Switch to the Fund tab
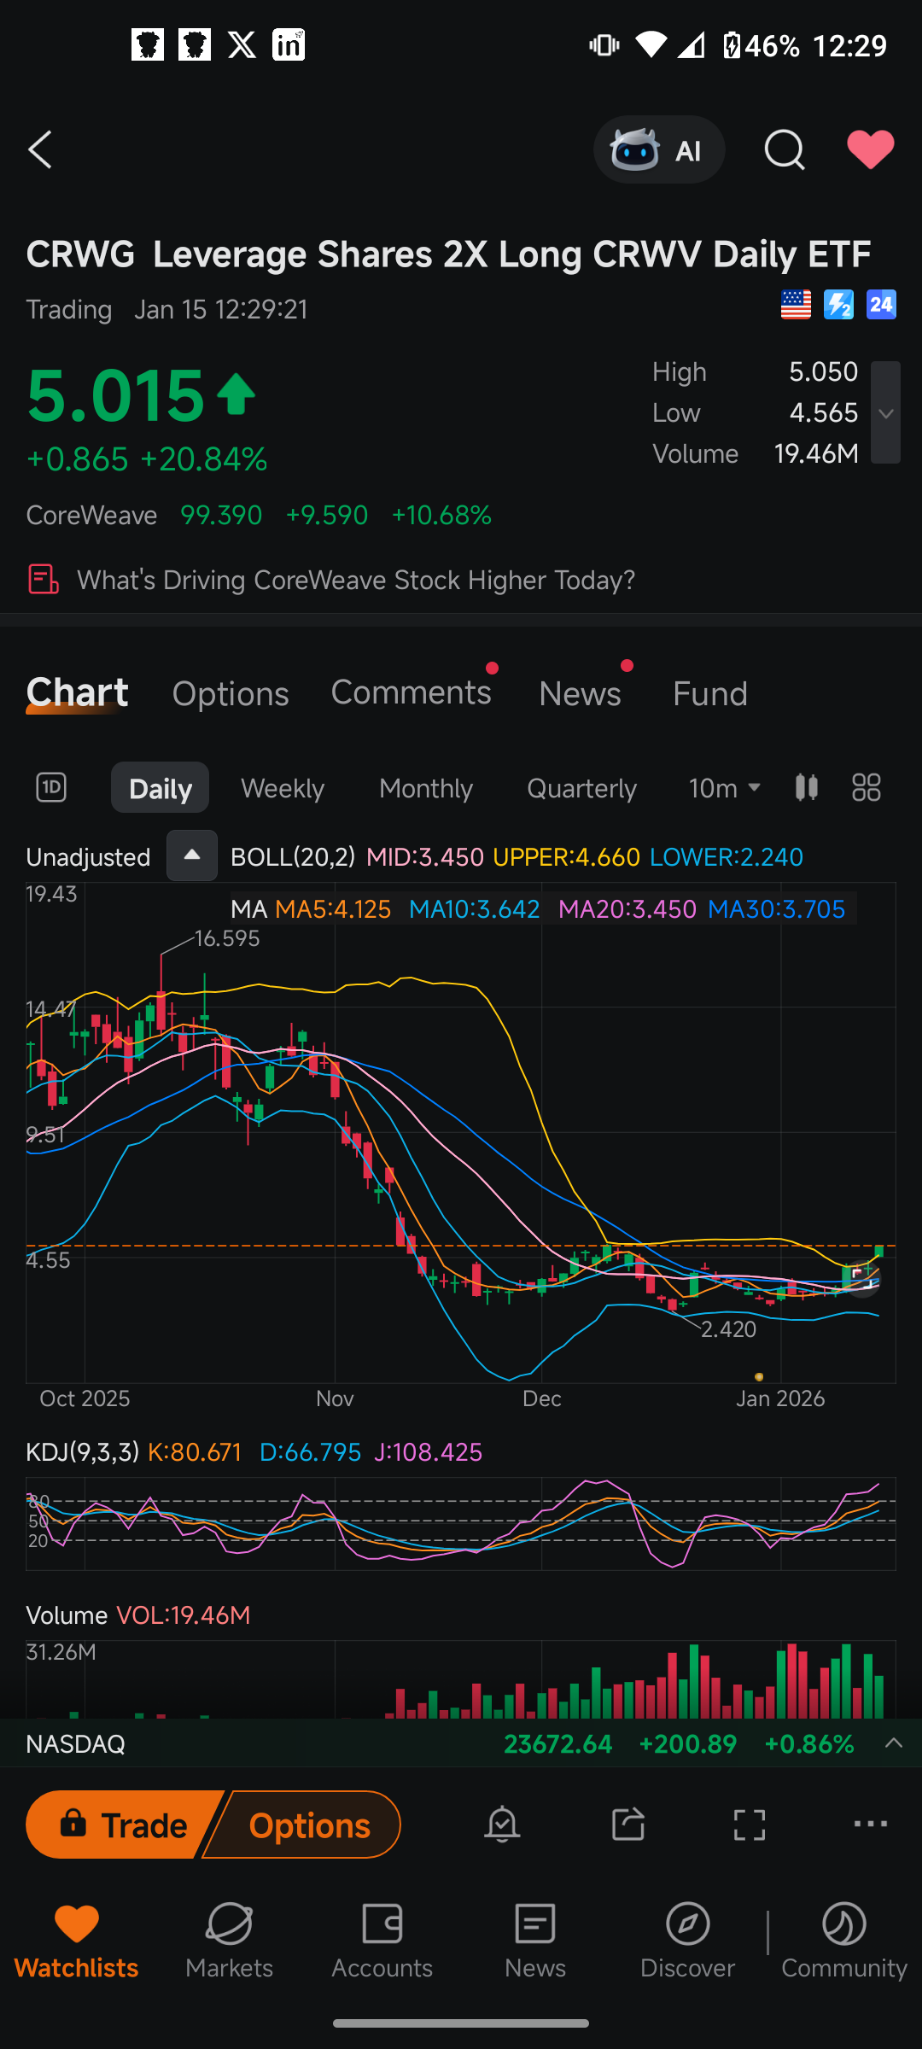Screen dimensions: 922x2049 710,694
